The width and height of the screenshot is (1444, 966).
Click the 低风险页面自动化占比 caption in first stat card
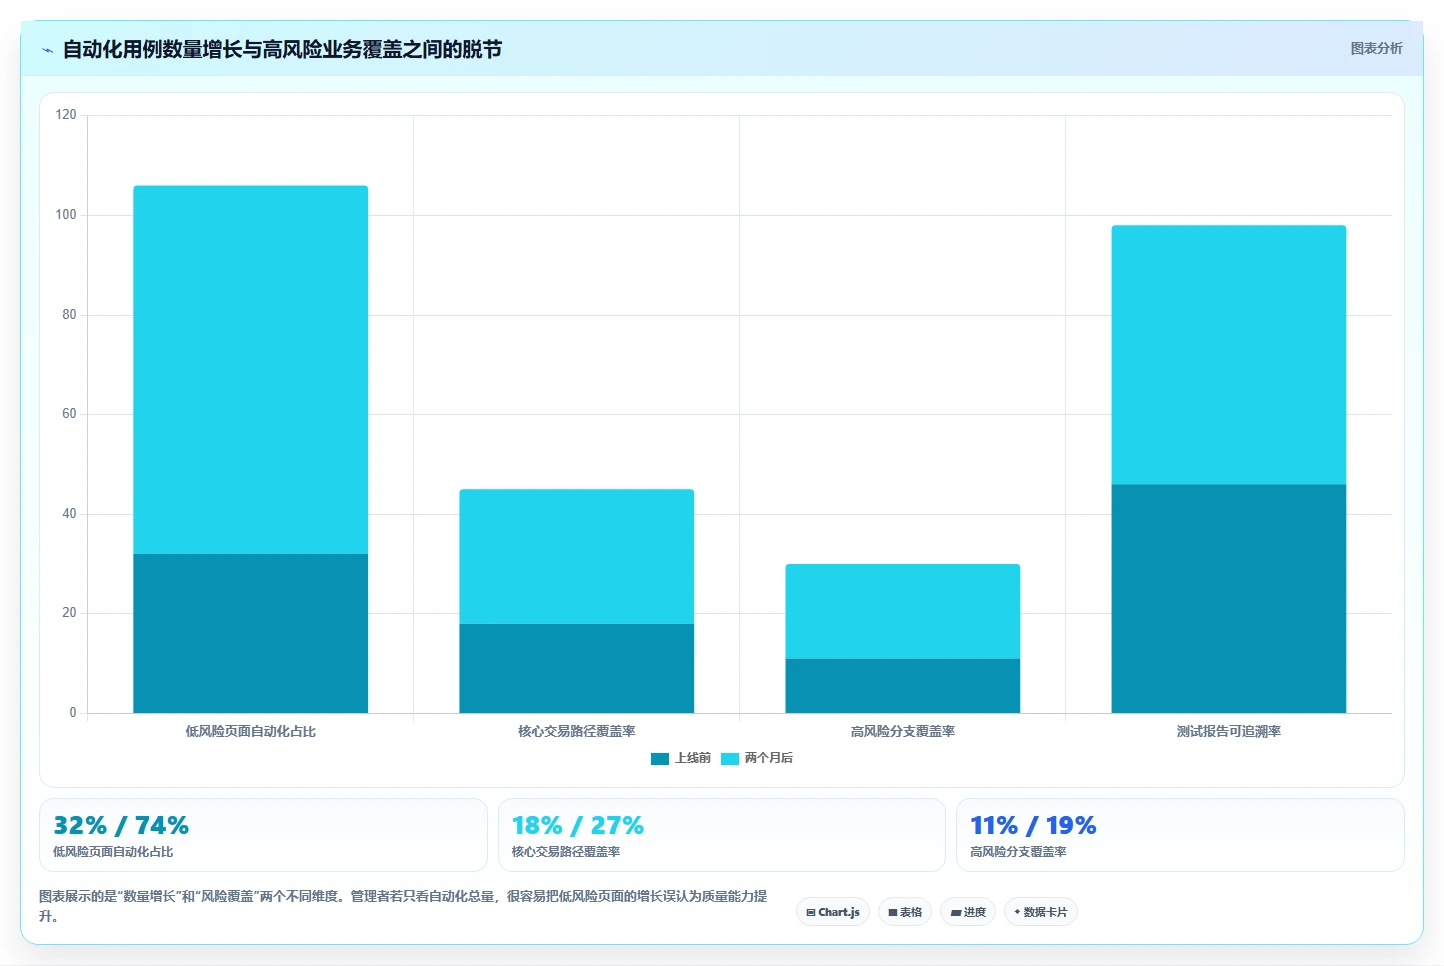point(113,852)
